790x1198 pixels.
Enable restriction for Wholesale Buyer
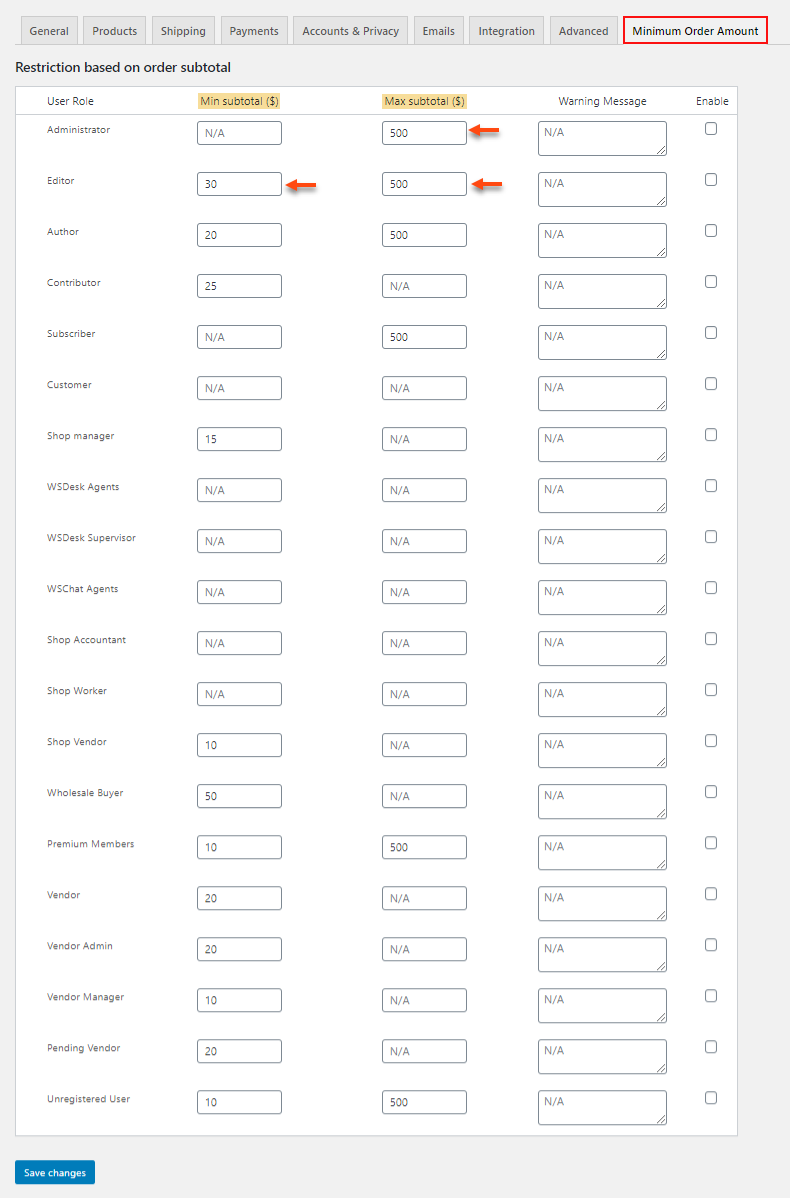click(711, 792)
